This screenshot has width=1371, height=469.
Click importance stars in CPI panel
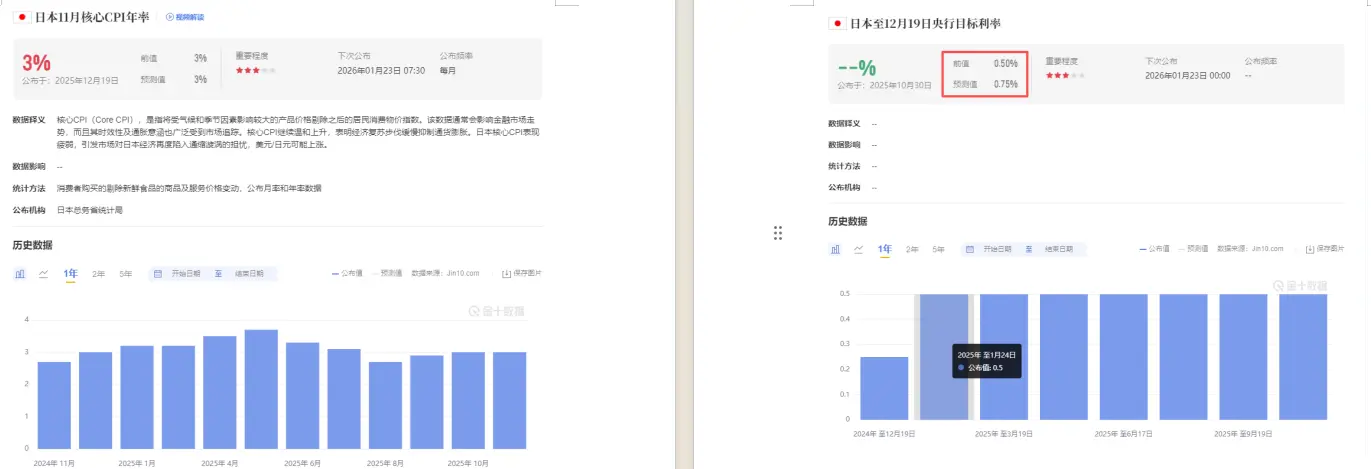[256, 71]
